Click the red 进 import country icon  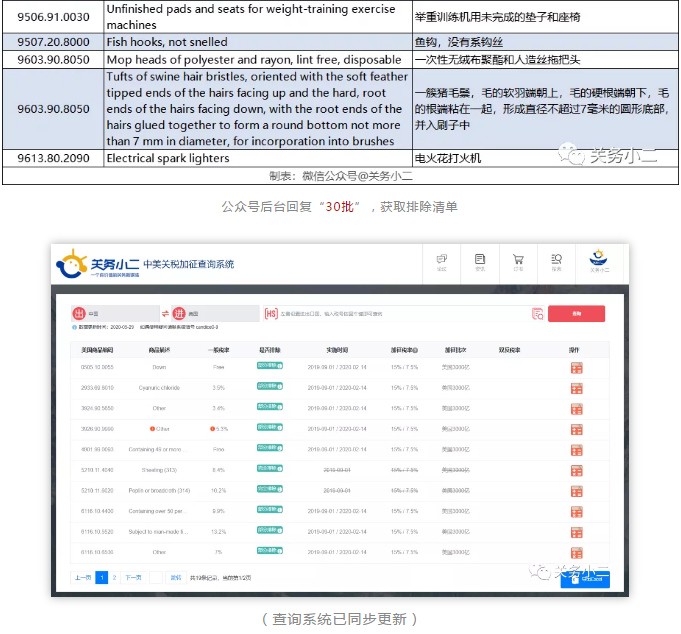179,314
